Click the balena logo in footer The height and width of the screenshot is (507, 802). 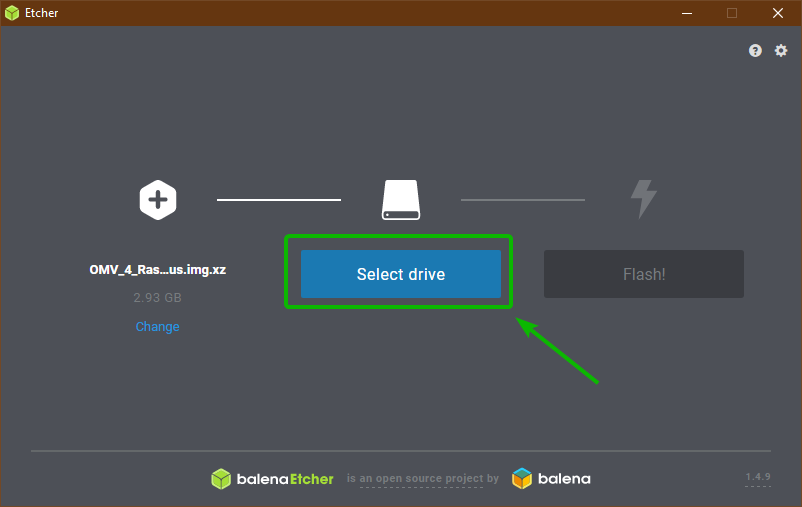(551, 479)
